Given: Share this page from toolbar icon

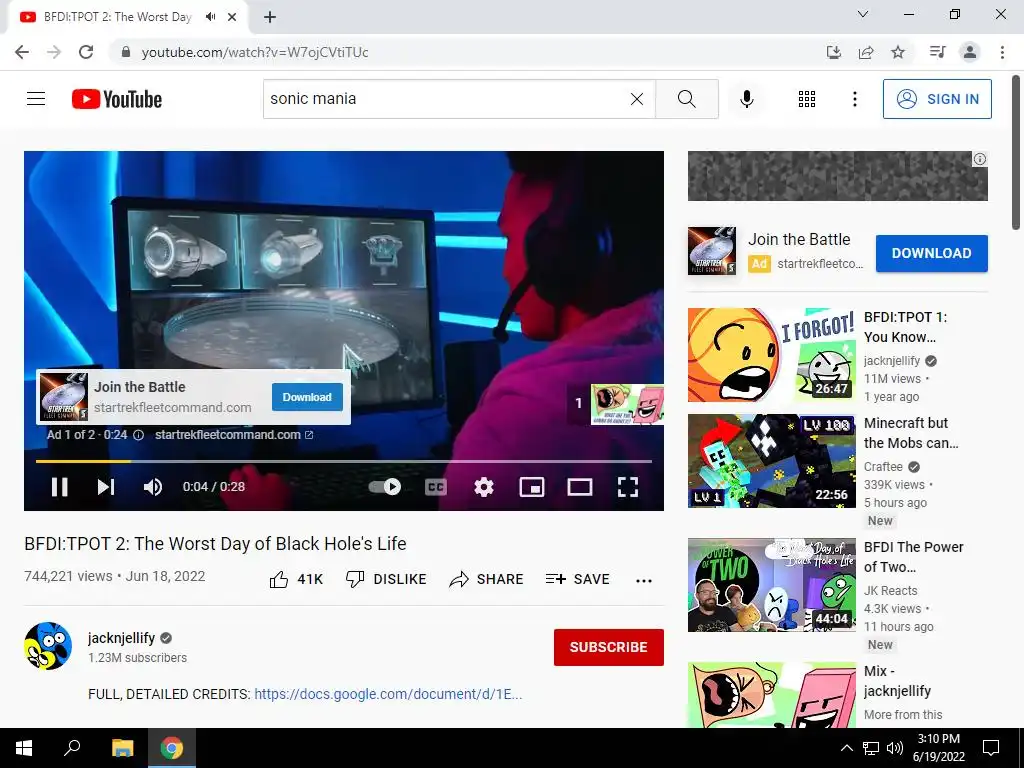Looking at the screenshot, I should pos(866,52).
